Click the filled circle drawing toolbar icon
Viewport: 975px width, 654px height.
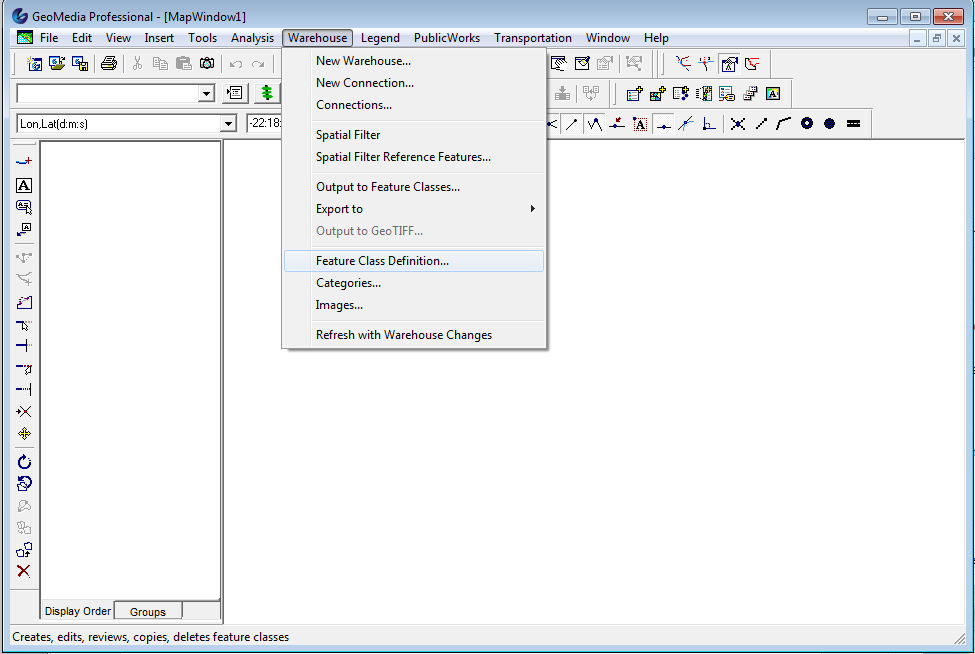click(x=828, y=124)
